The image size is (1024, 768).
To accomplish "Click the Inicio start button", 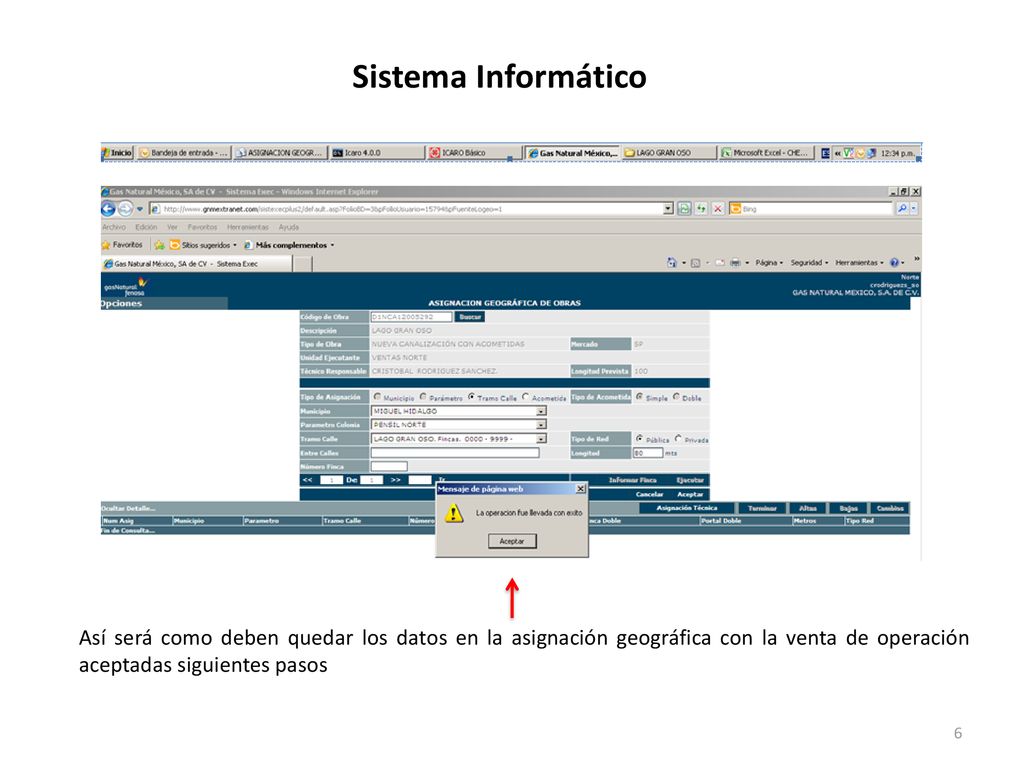I will click(x=118, y=153).
